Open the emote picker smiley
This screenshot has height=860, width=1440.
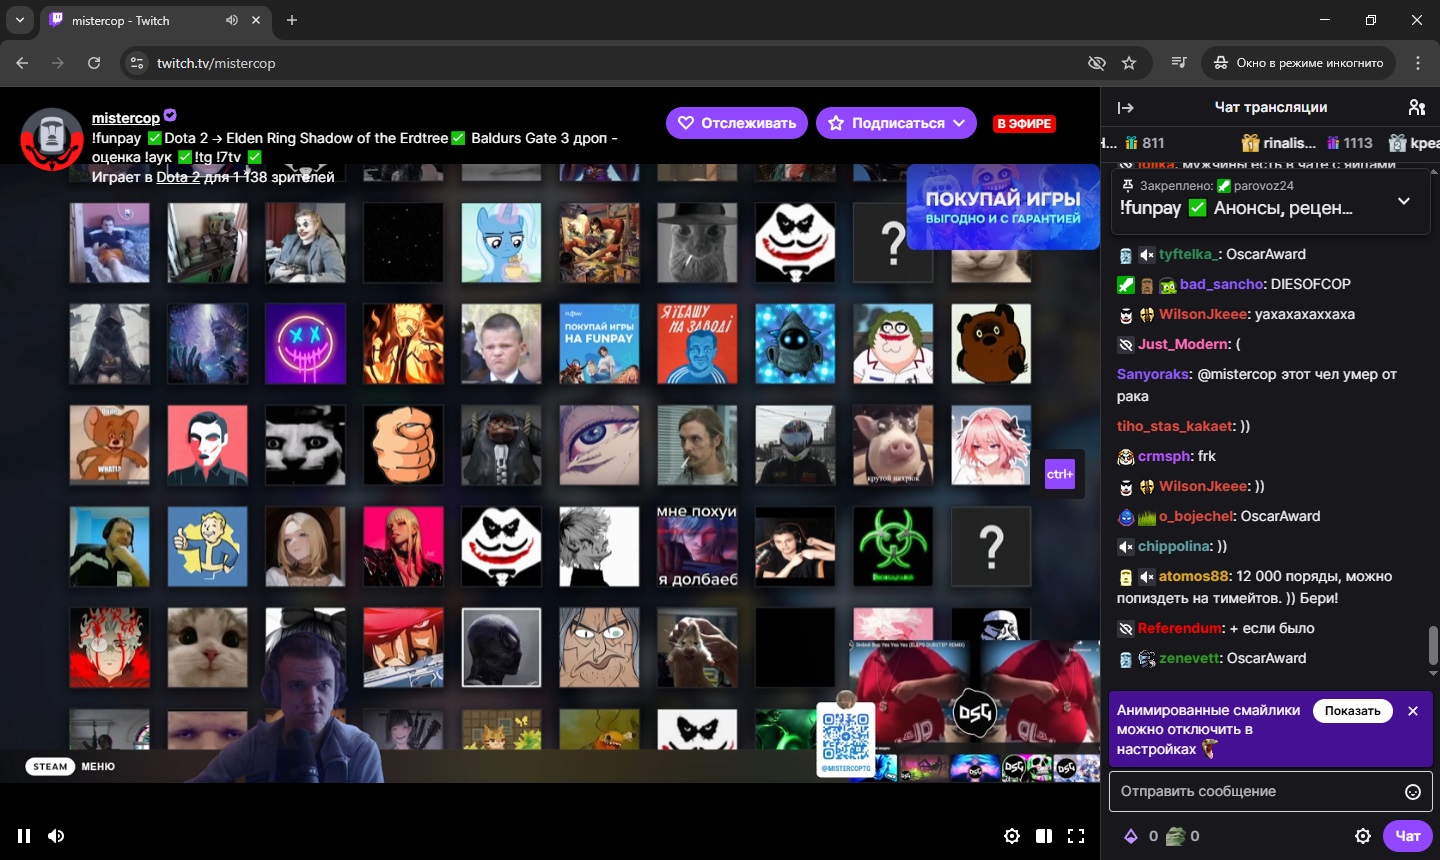pos(1413,792)
